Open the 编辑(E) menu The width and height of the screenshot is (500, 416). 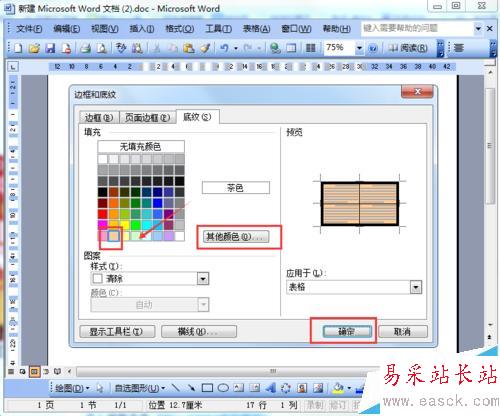66,29
